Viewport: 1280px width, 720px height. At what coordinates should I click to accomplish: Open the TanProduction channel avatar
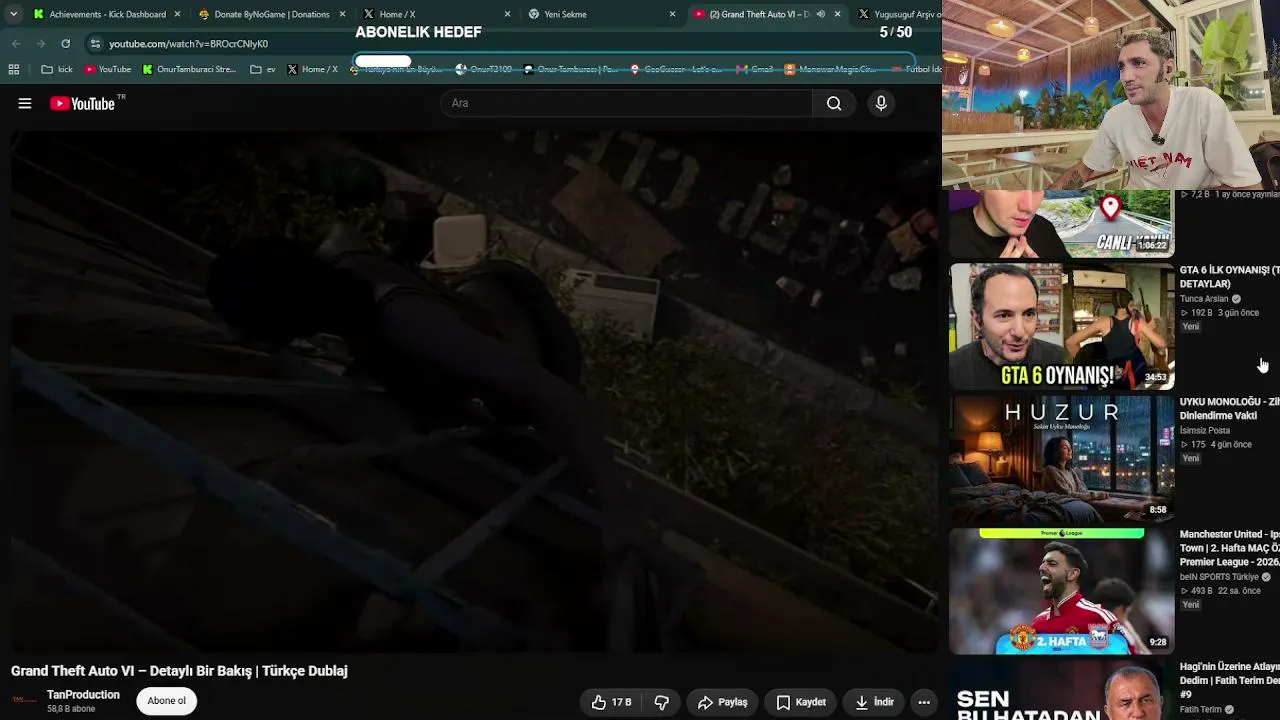tap(24, 700)
